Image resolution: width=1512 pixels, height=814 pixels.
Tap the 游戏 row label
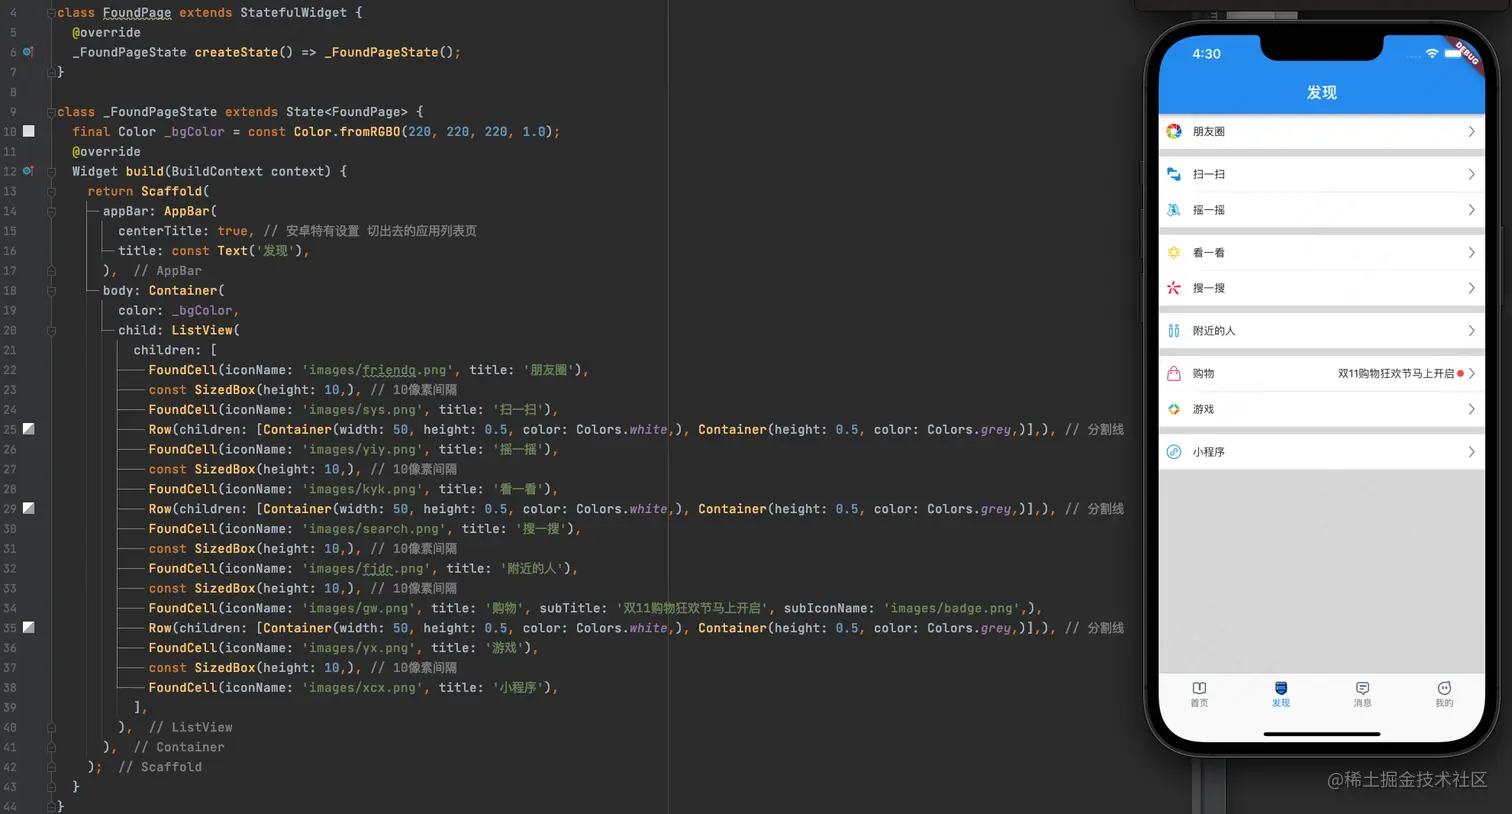[1203, 409]
